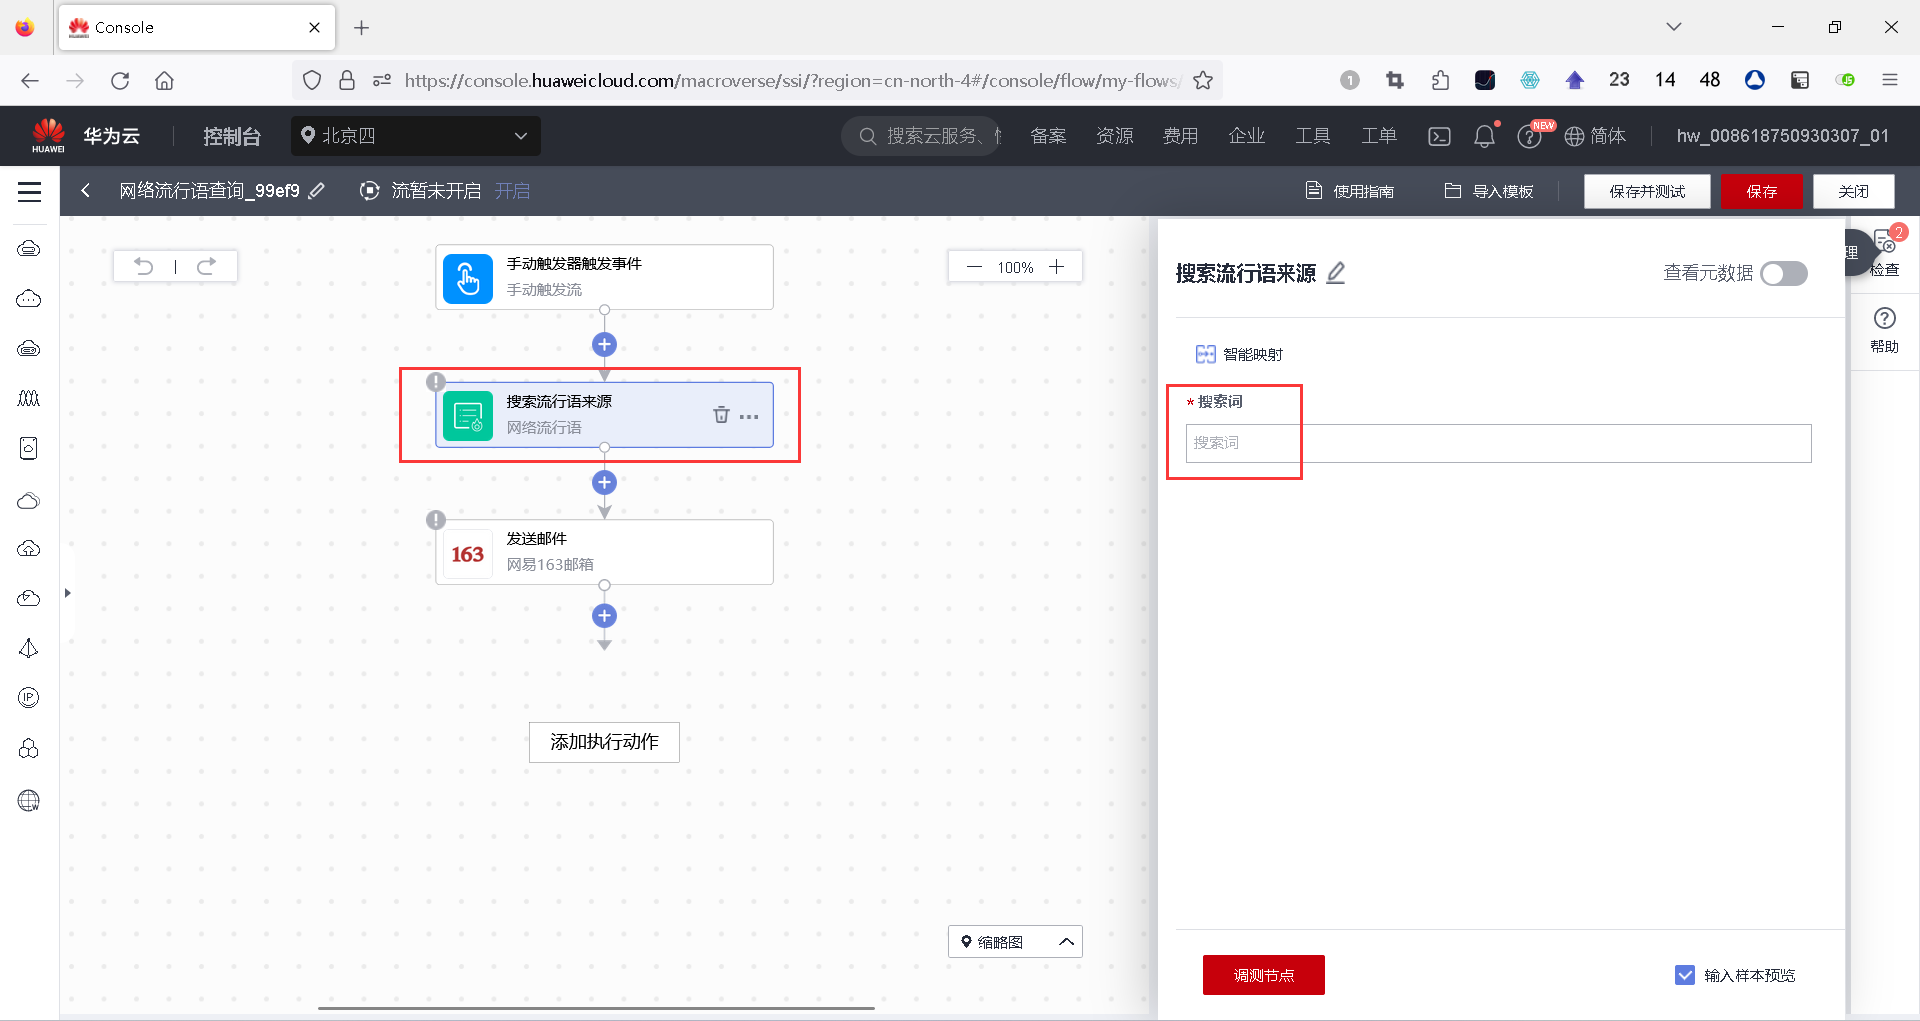Click 添加执行动作 button
Screen dimensions: 1920x1021
(604, 742)
